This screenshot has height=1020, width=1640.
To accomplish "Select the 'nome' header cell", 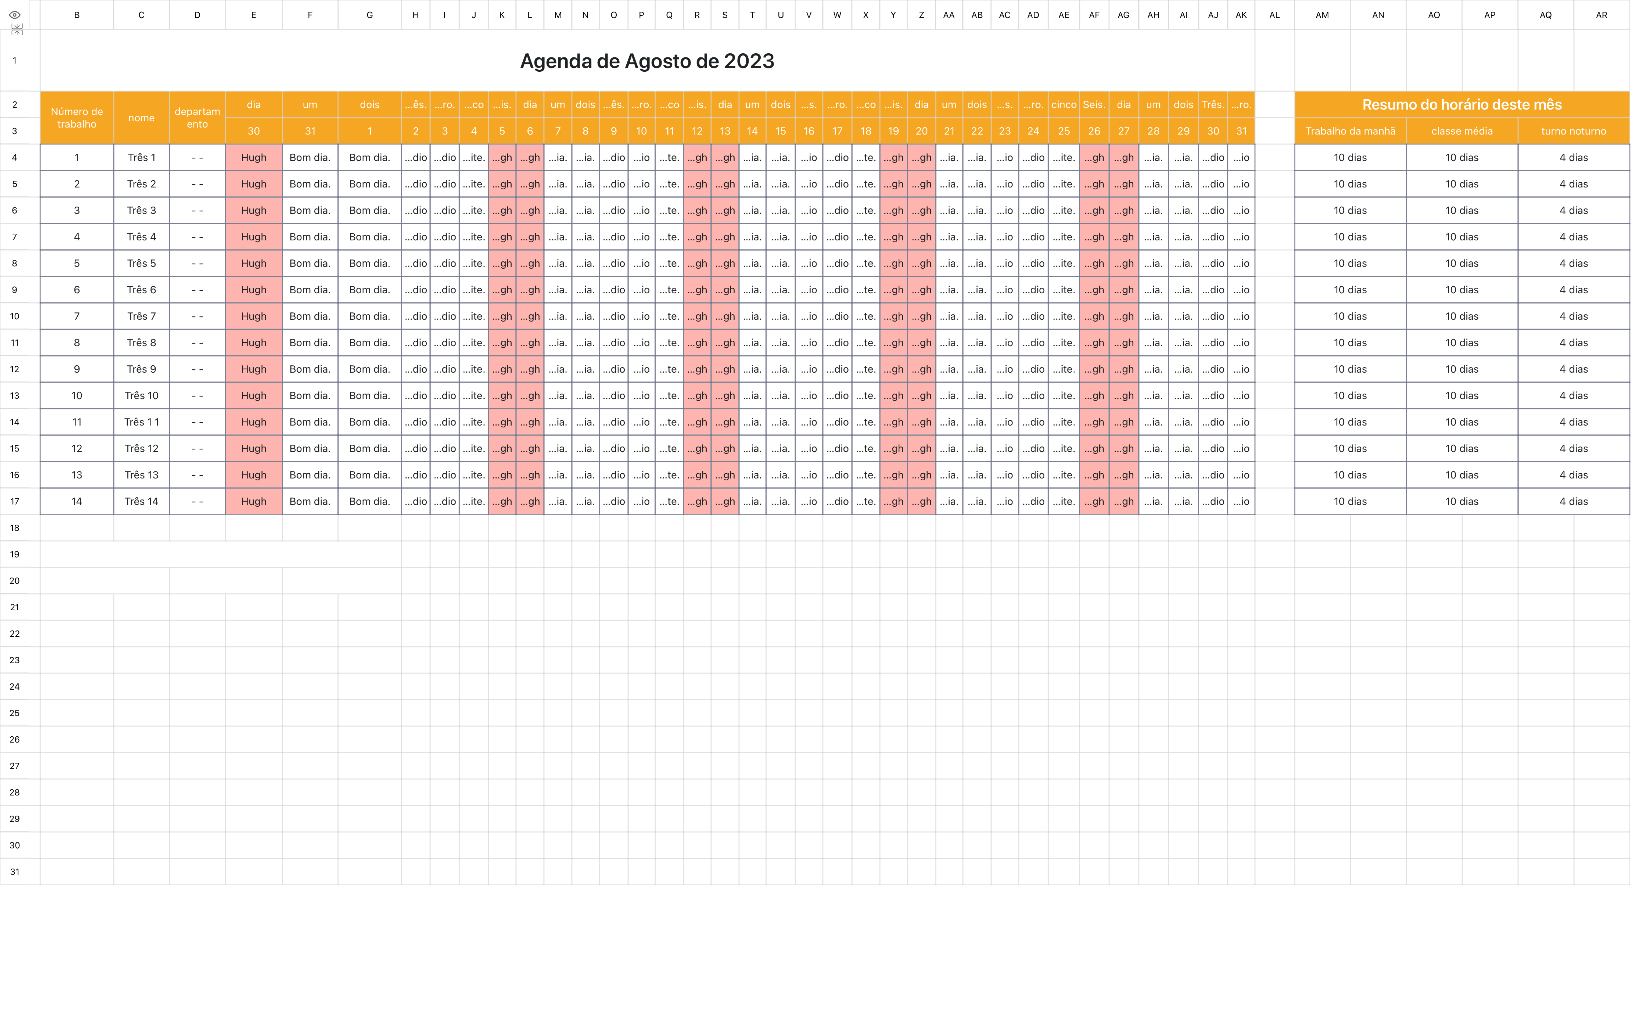I will click(141, 118).
